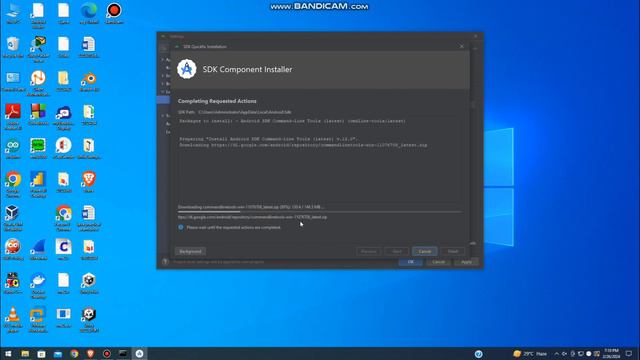
Task: Open the taskbar clock and date
Action: pos(611,353)
